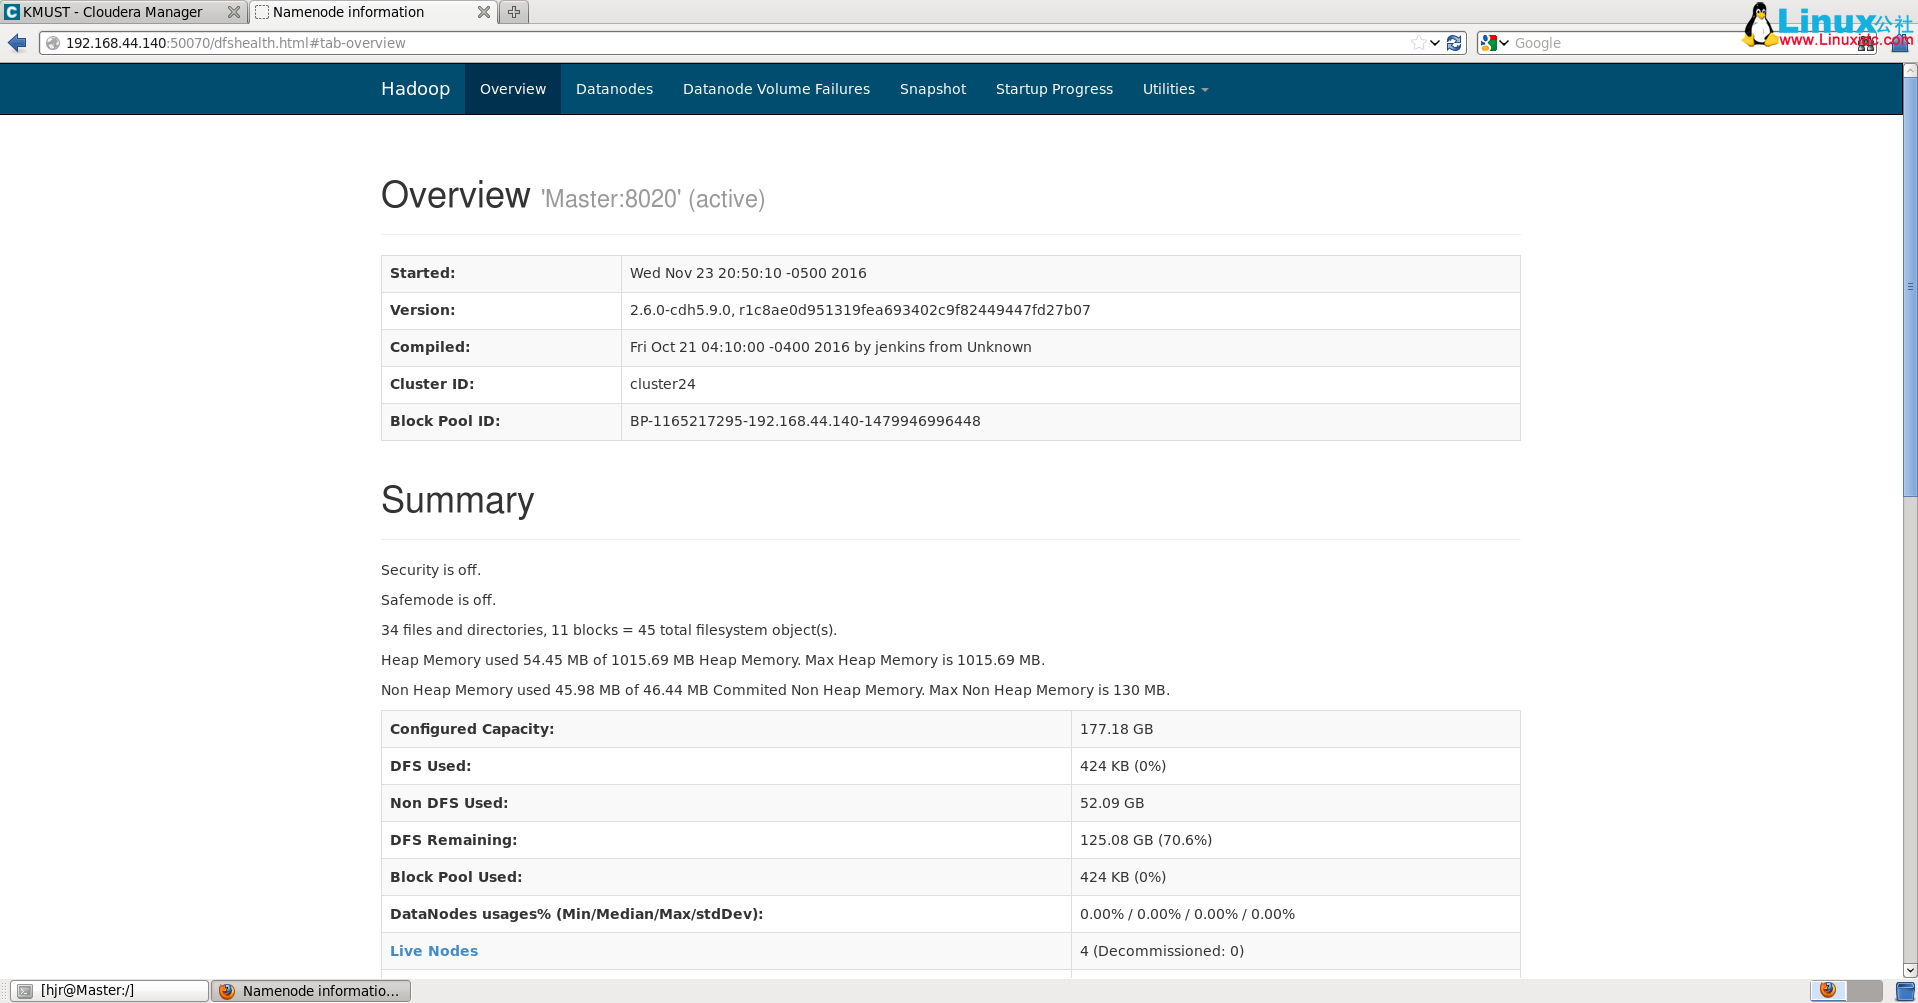
Task: Click the Hadoop brand link
Action: tap(415, 89)
